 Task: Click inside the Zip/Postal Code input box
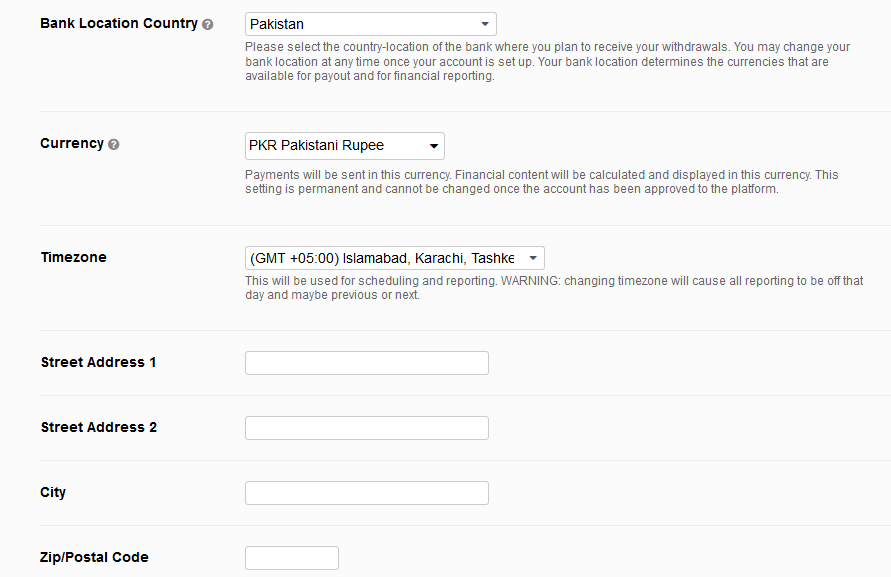pos(292,558)
